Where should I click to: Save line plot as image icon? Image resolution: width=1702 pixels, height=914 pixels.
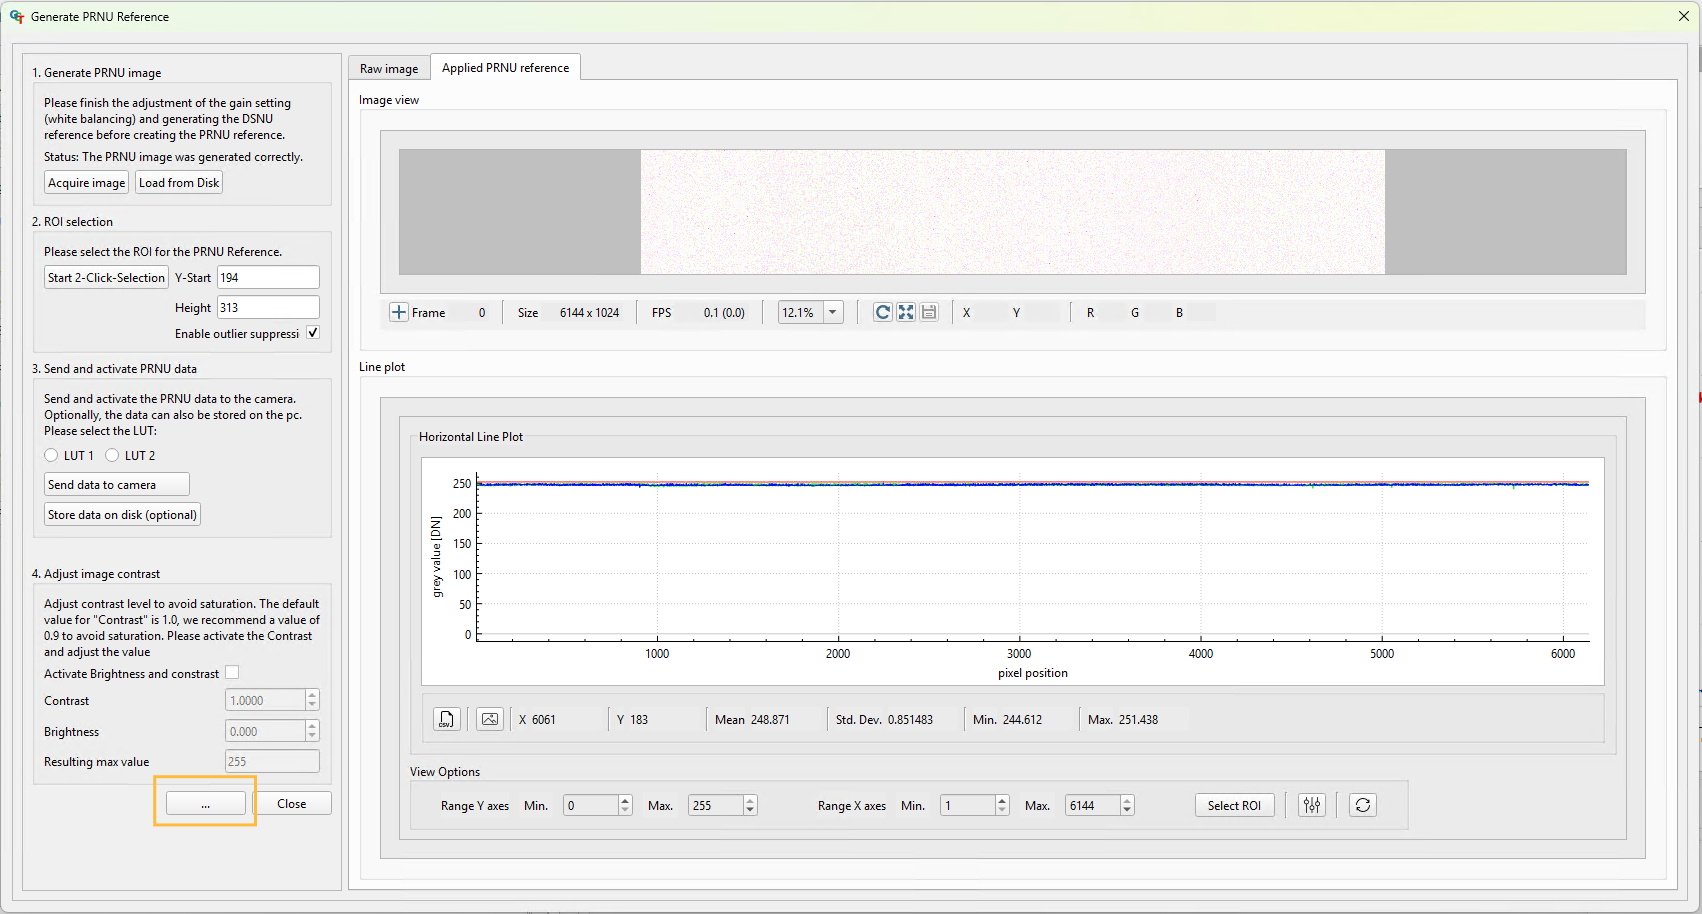click(x=490, y=719)
